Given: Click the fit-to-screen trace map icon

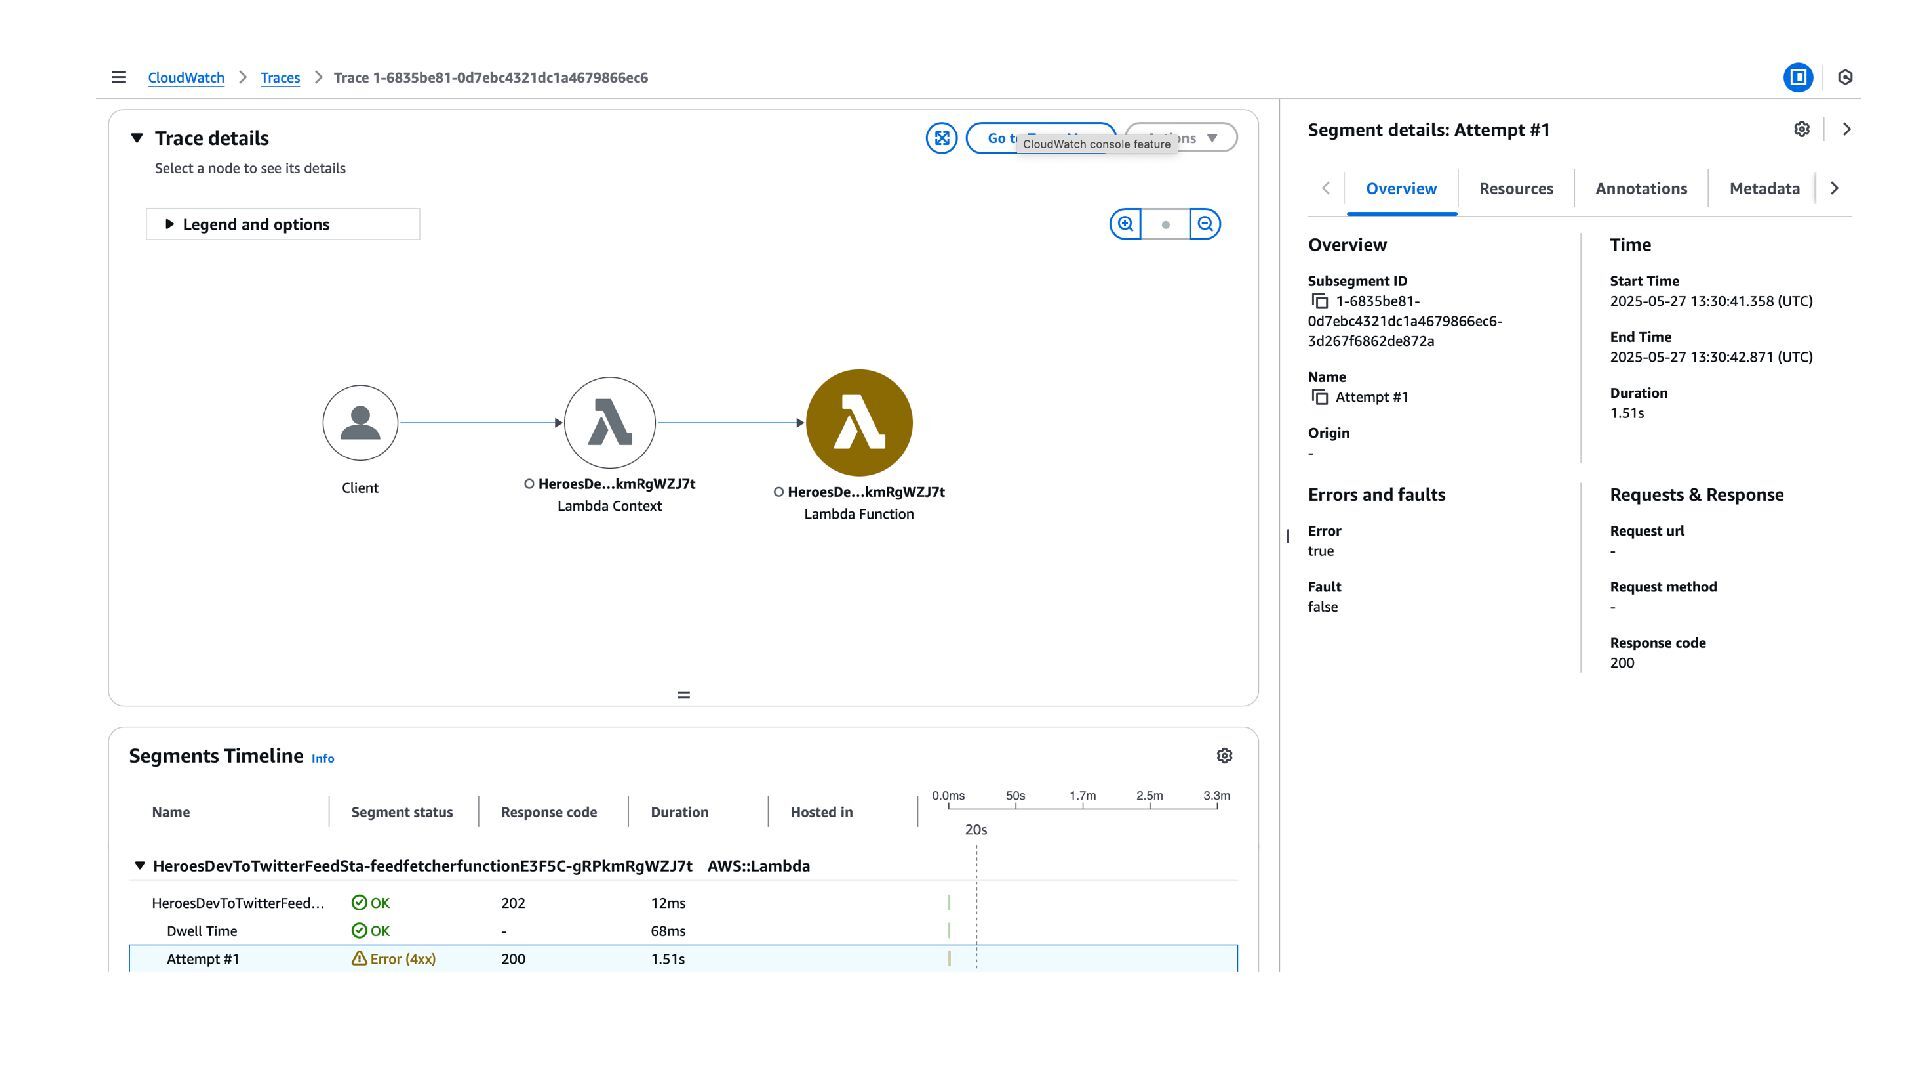Looking at the screenshot, I should click(941, 138).
